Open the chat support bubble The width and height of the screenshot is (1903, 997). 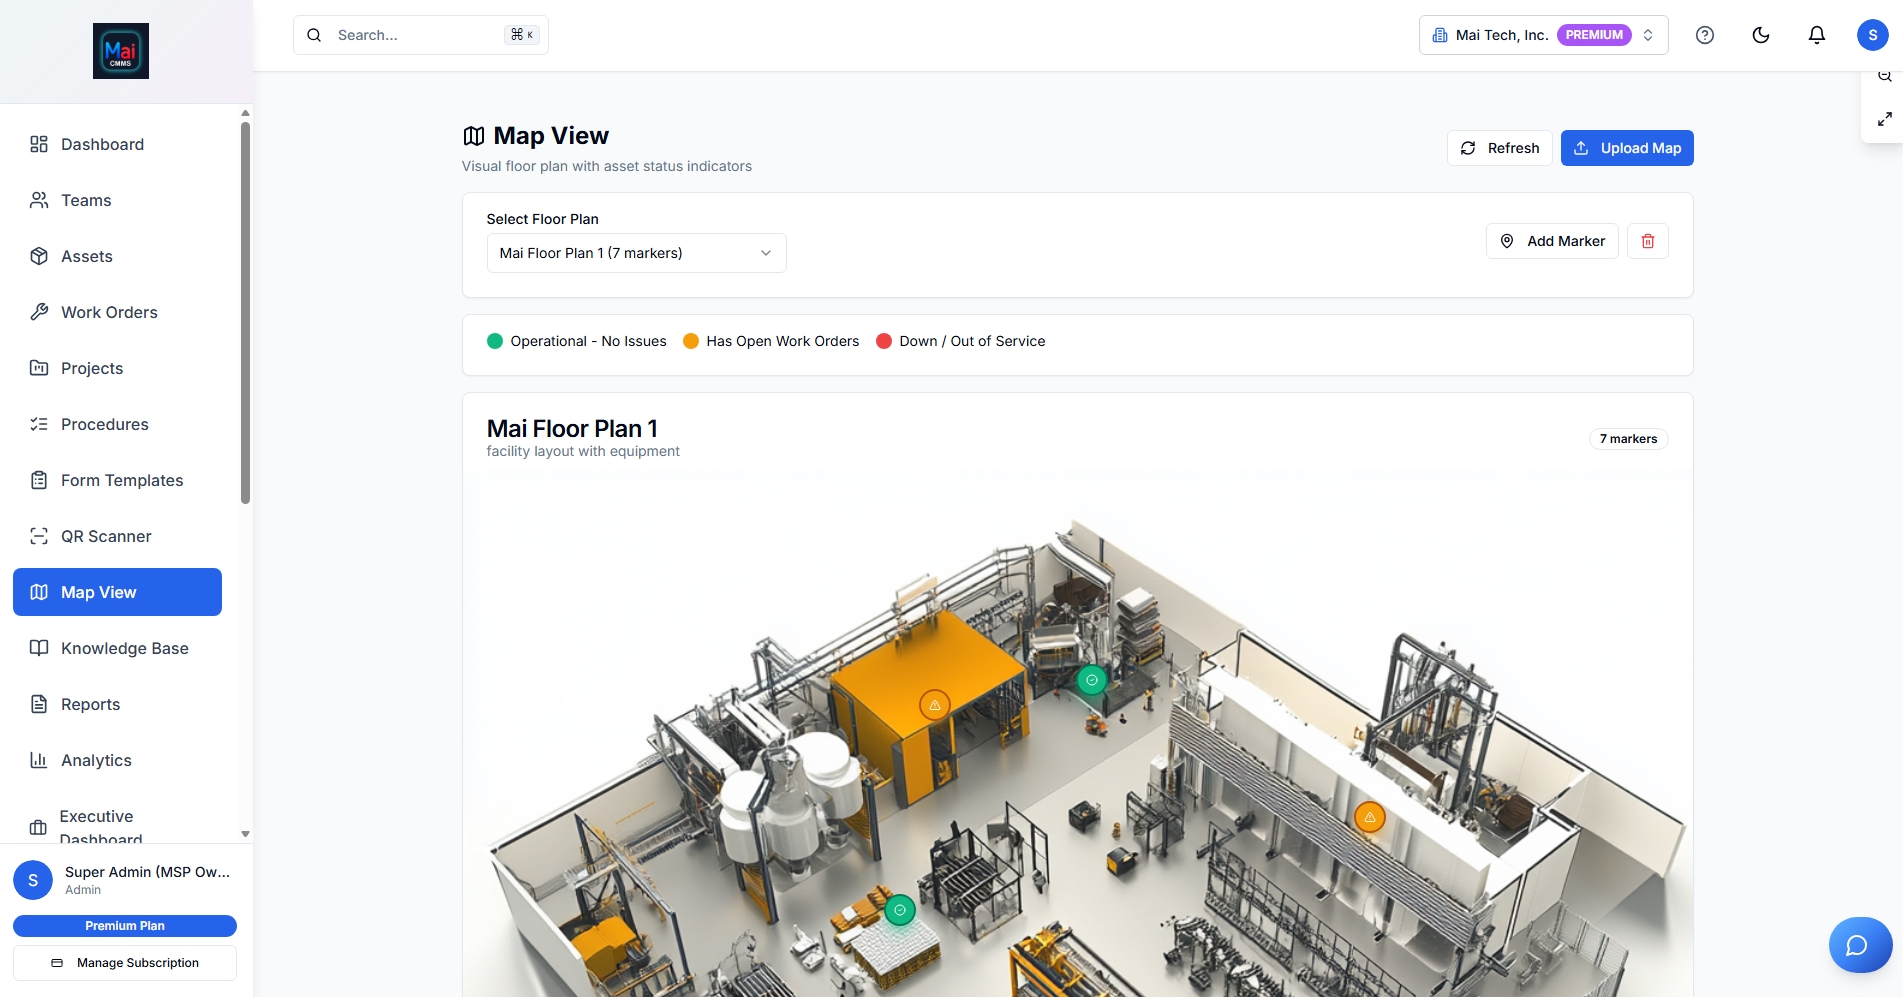pos(1859,945)
